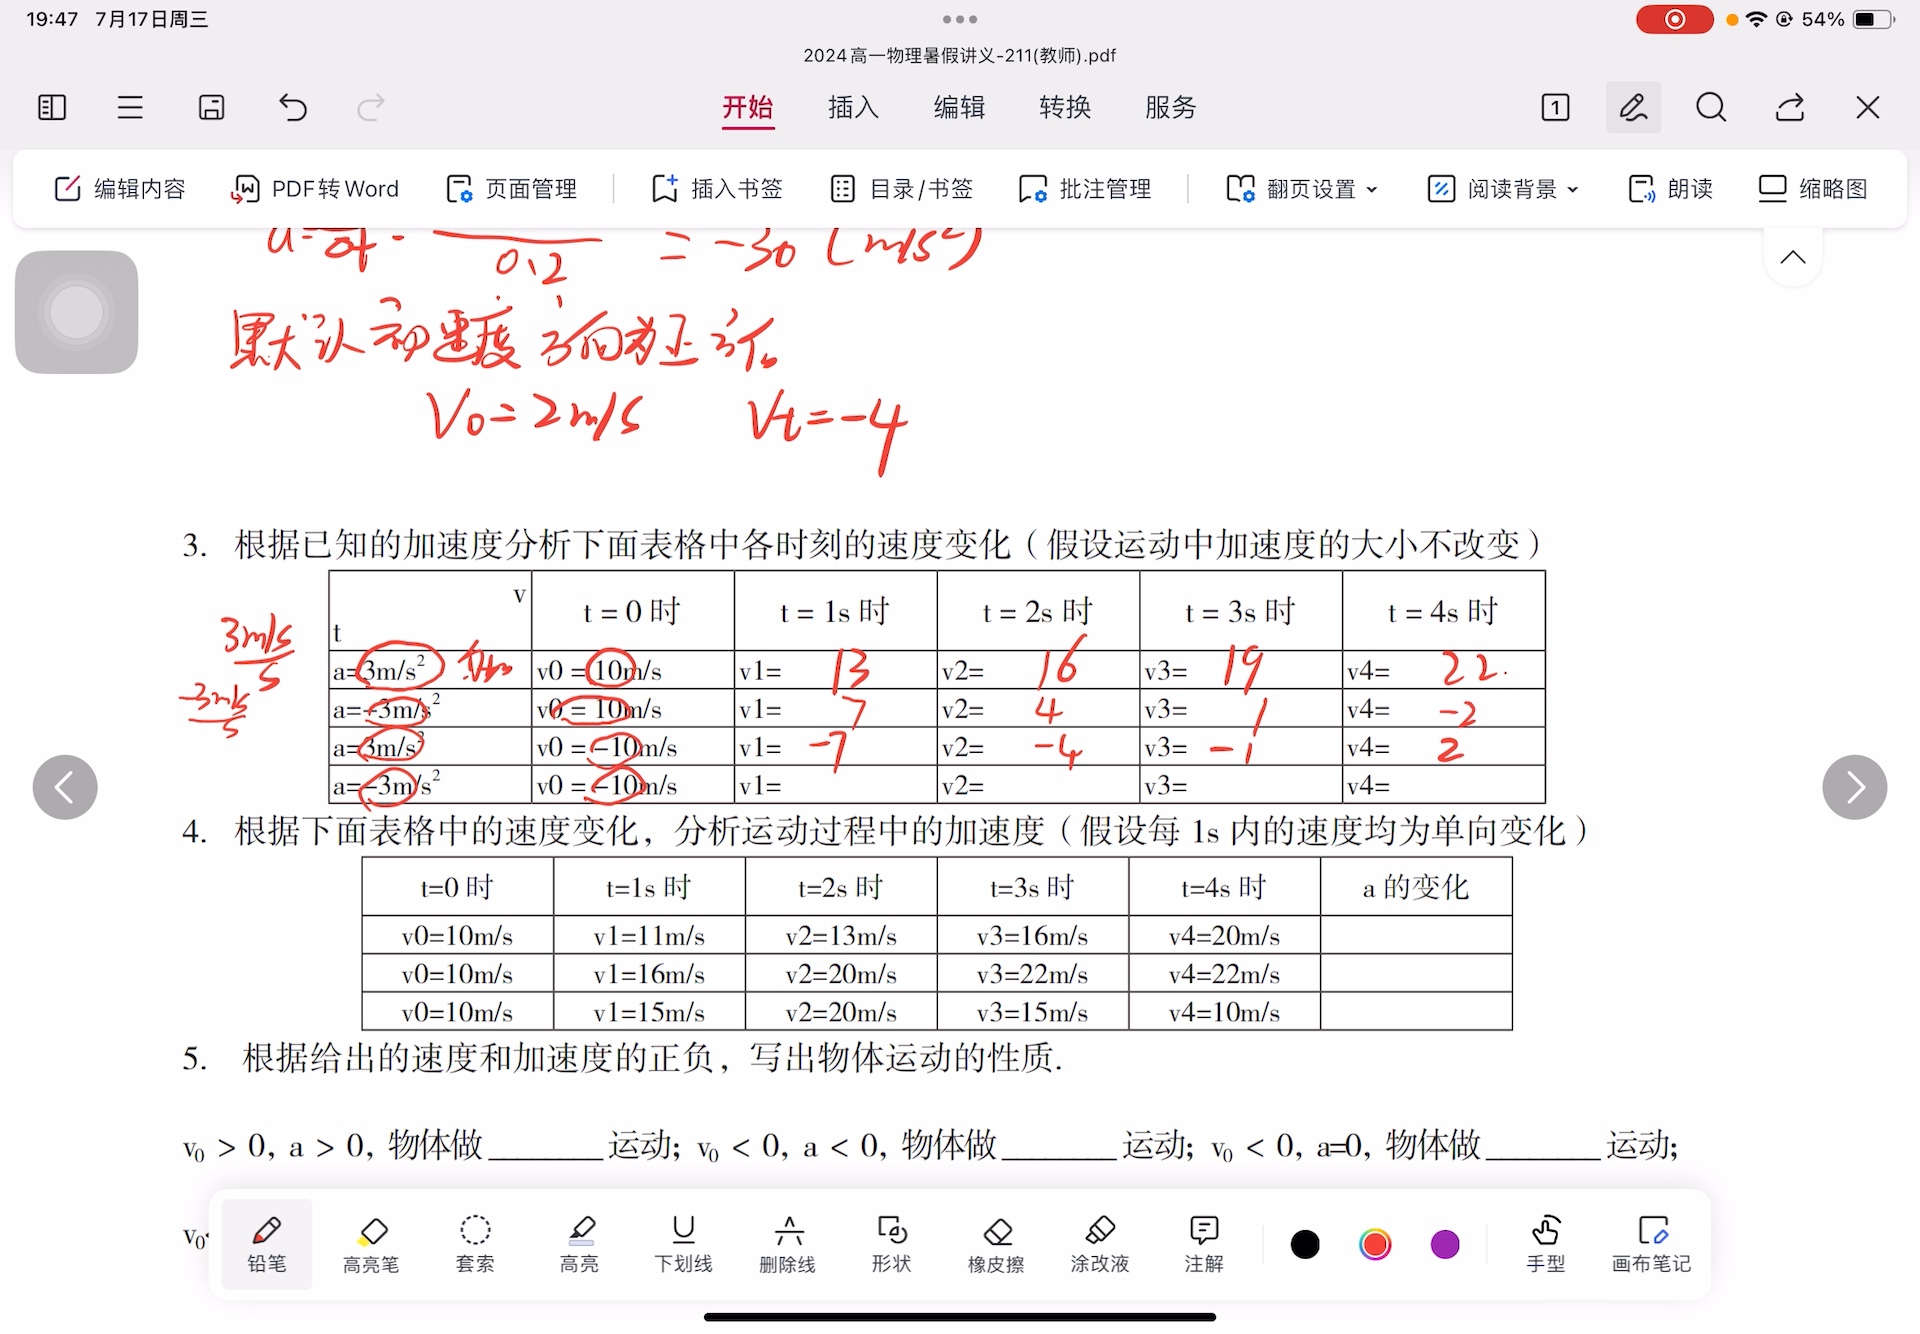
Task: Switch to 手型 hand mode
Action: pos(1545,1243)
